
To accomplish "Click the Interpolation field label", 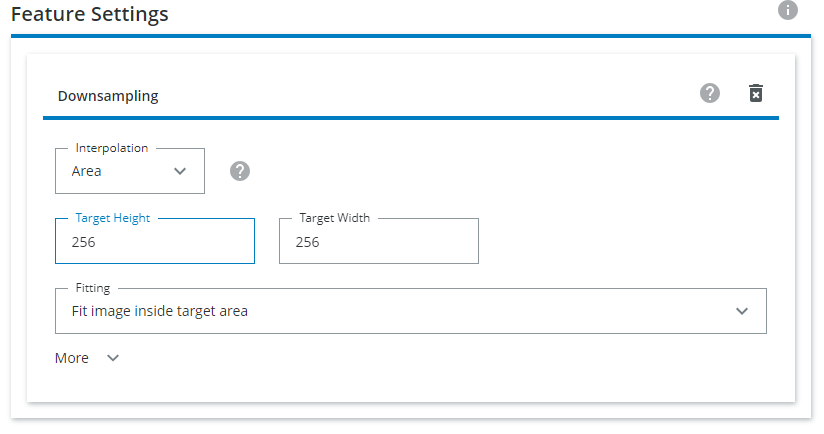I will pyautogui.click(x=112, y=148).
